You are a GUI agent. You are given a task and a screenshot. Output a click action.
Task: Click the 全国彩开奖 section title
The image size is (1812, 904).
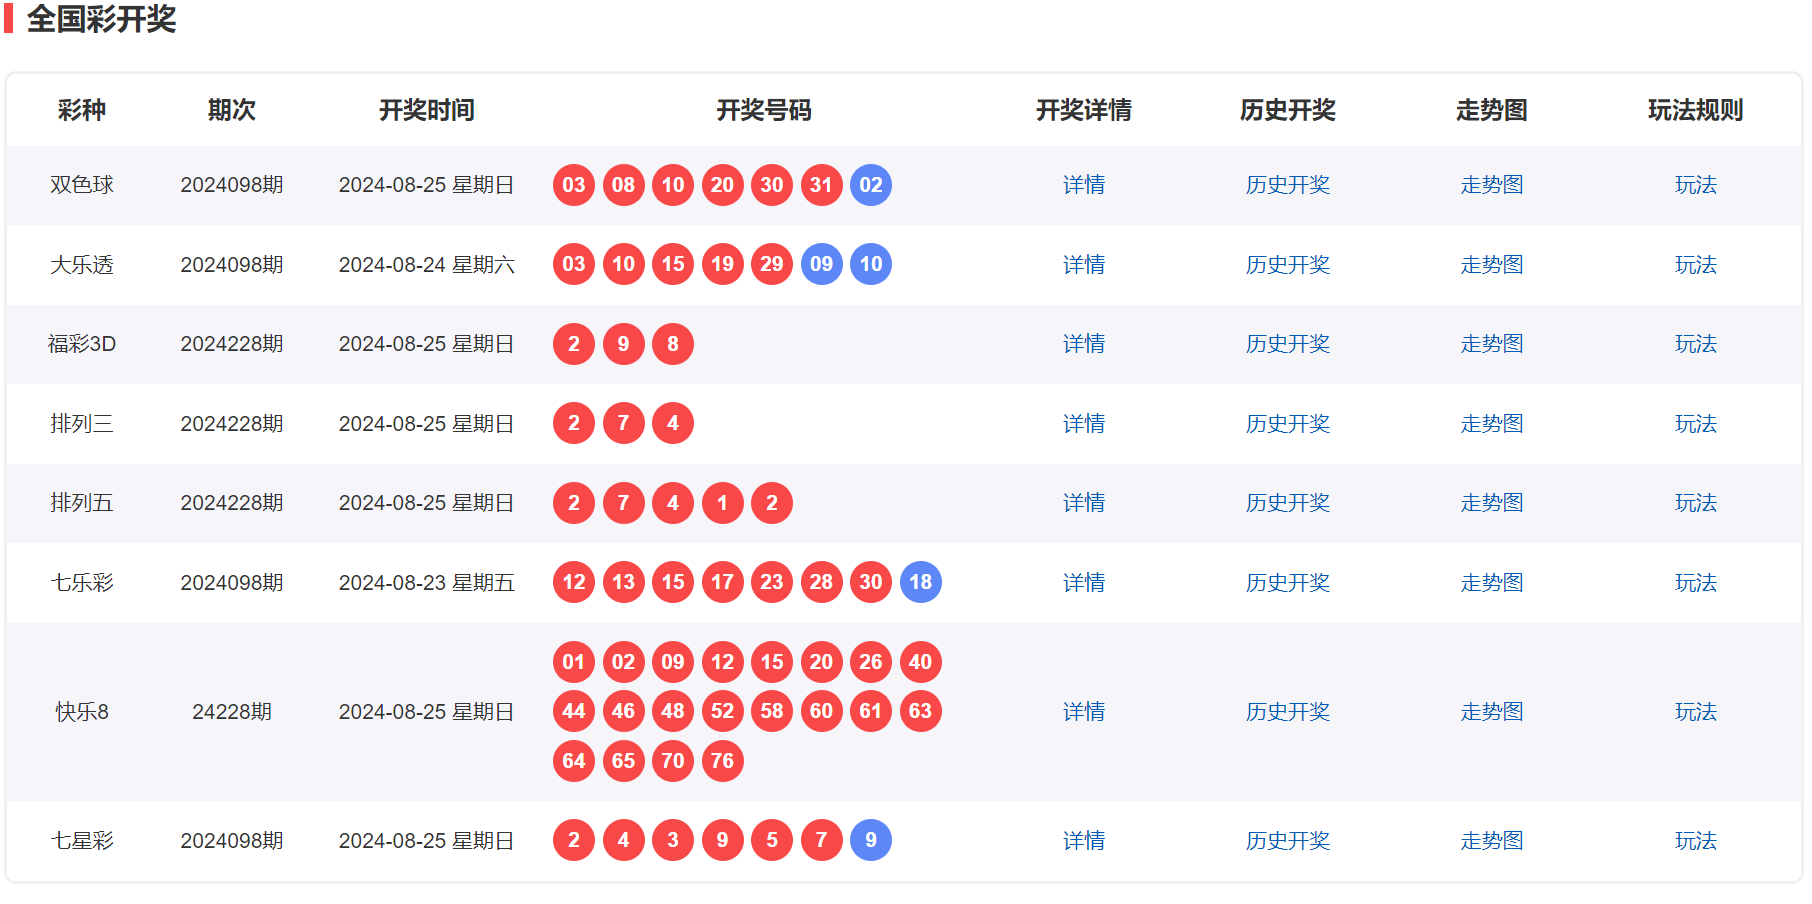(x=101, y=19)
